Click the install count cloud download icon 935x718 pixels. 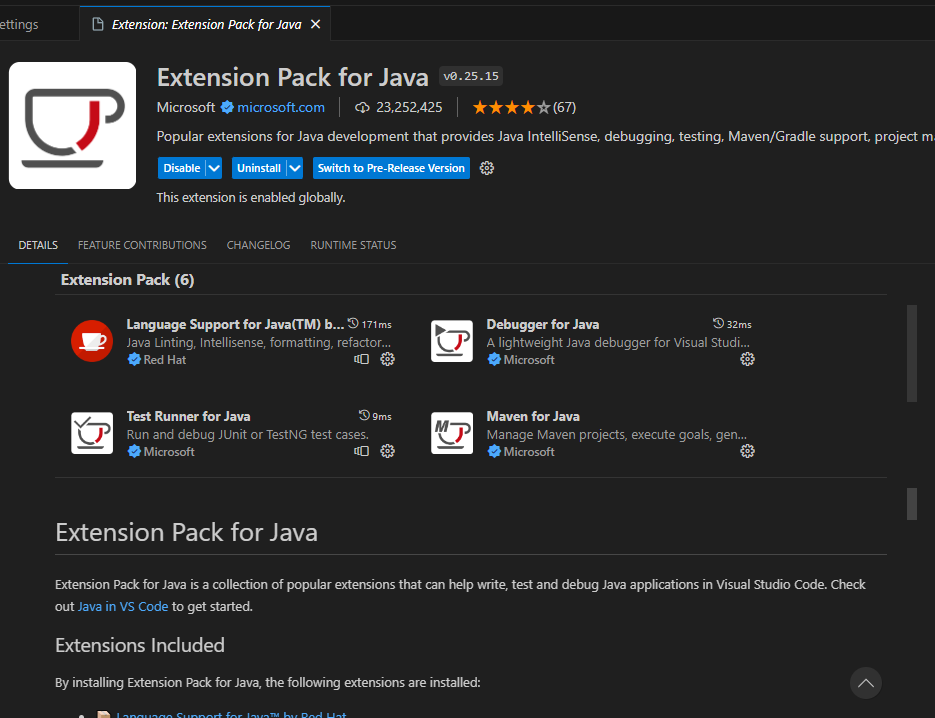point(362,107)
